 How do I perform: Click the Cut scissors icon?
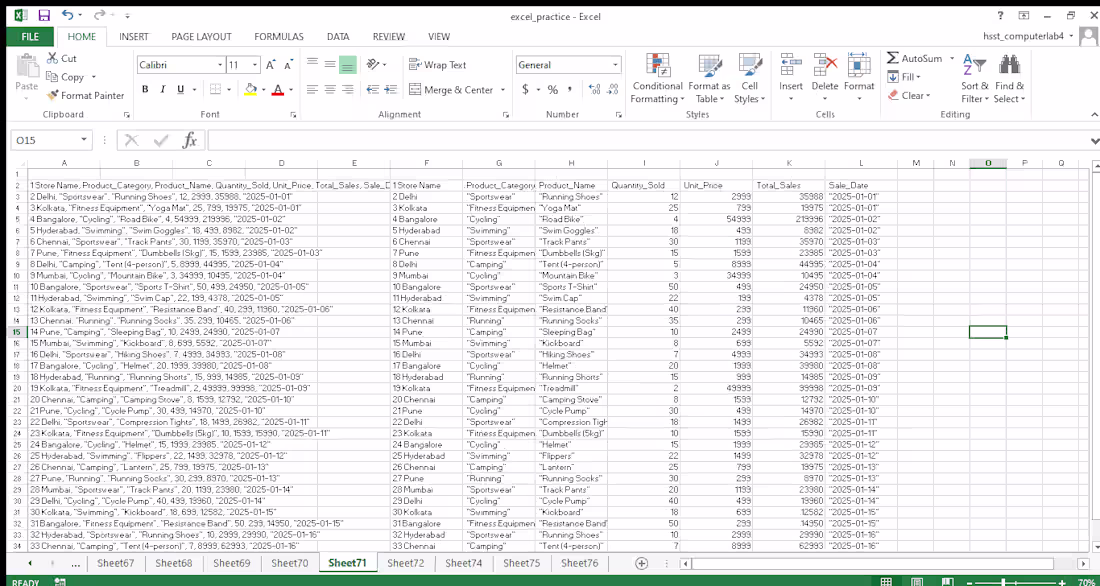(x=52, y=58)
